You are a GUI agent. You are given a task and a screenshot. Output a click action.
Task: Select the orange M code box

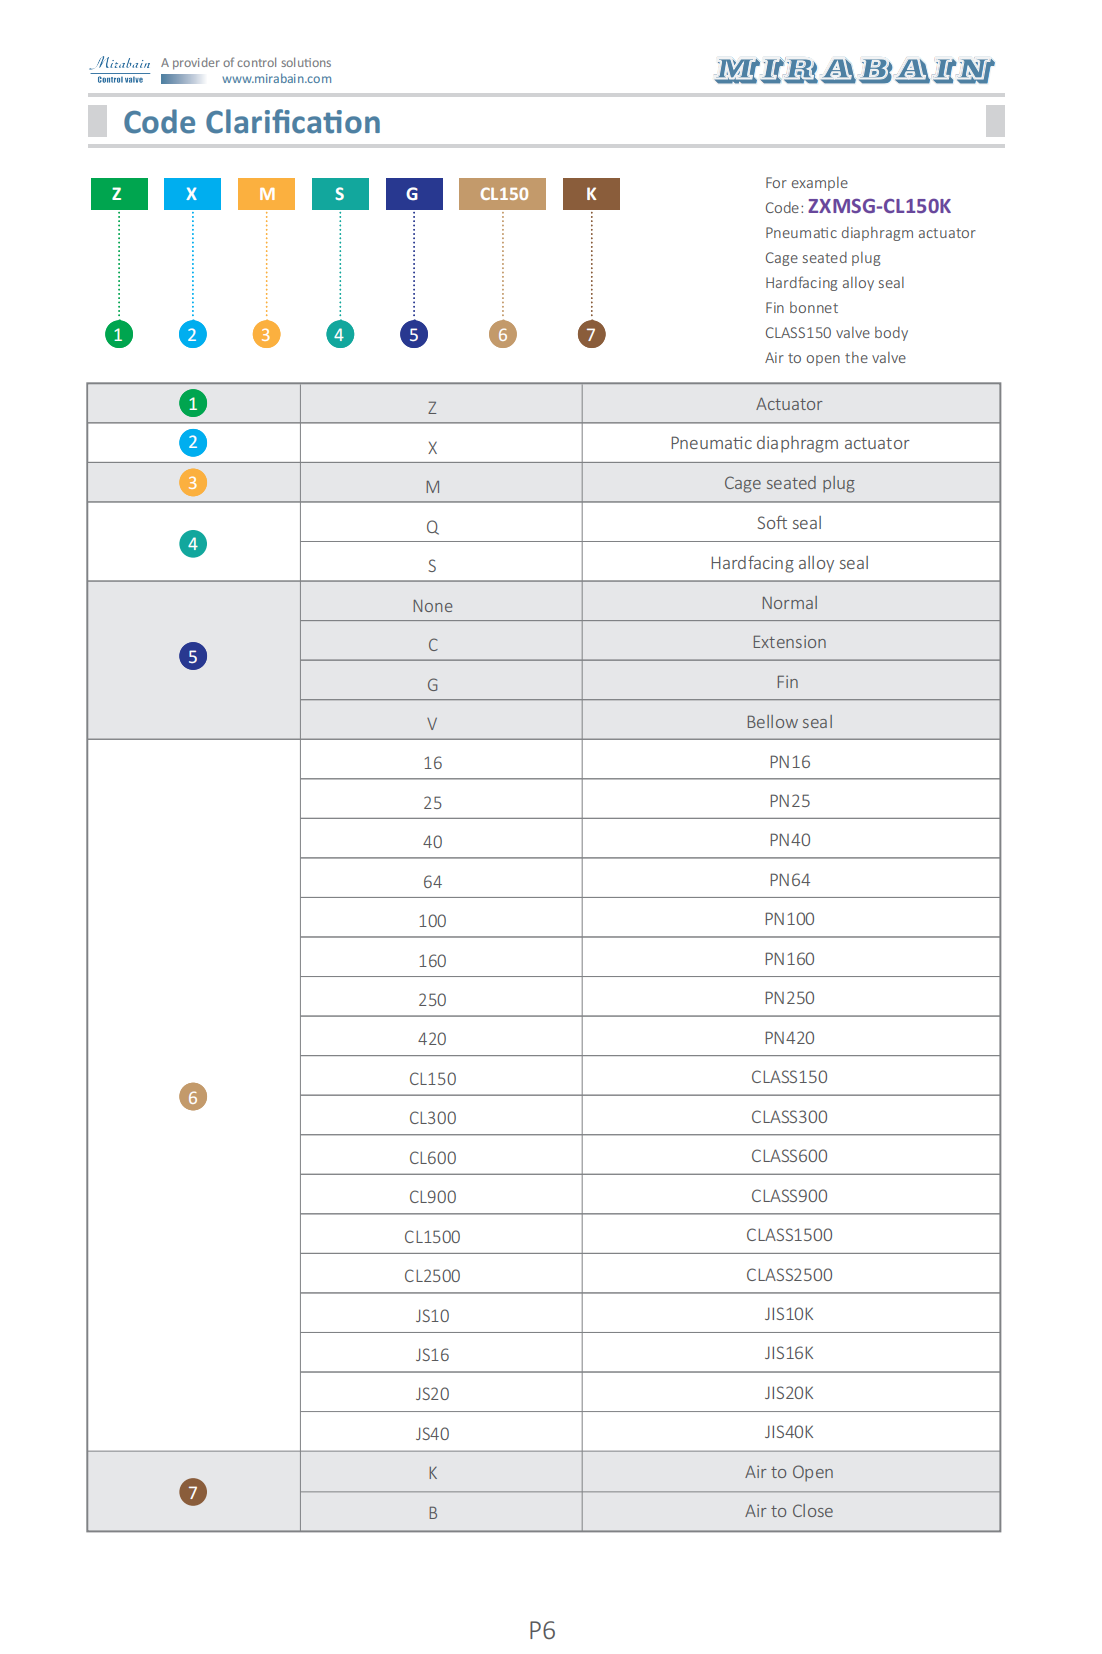click(x=266, y=194)
